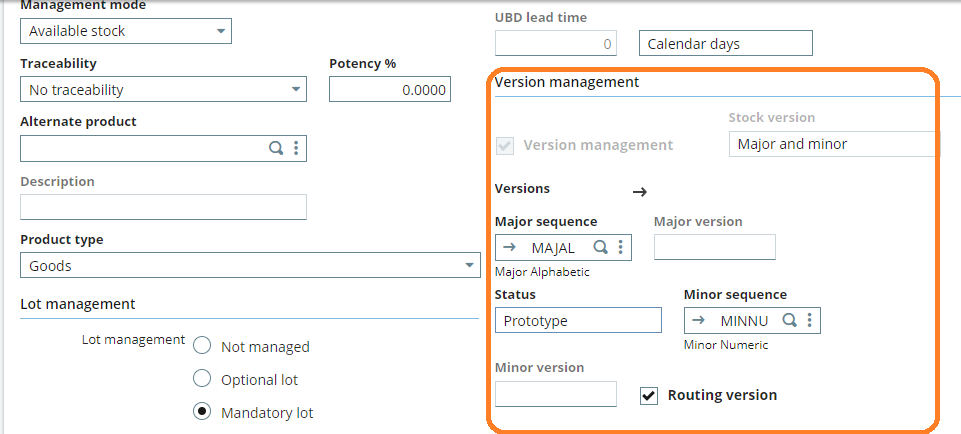The width and height of the screenshot is (961, 434).
Task: Click search icon in Minor sequence field
Action: pos(789,321)
